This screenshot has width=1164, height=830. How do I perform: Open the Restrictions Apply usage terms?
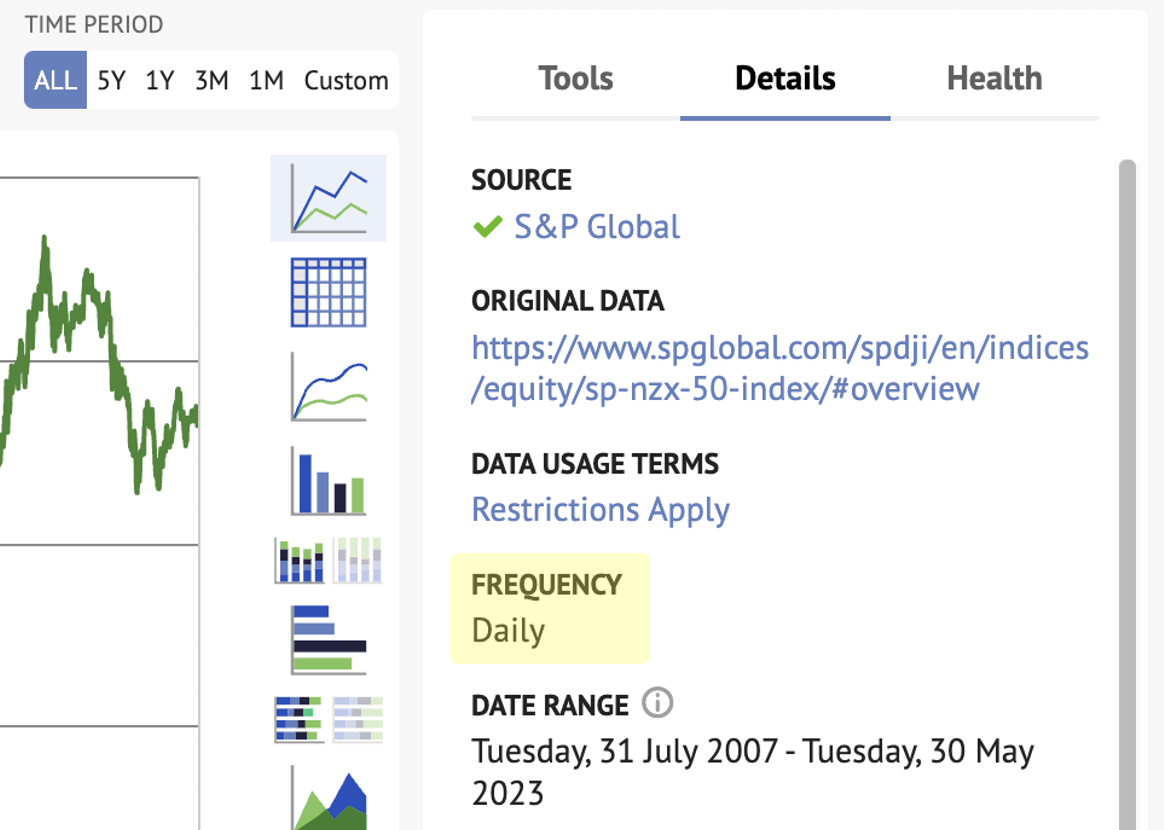tap(601, 510)
